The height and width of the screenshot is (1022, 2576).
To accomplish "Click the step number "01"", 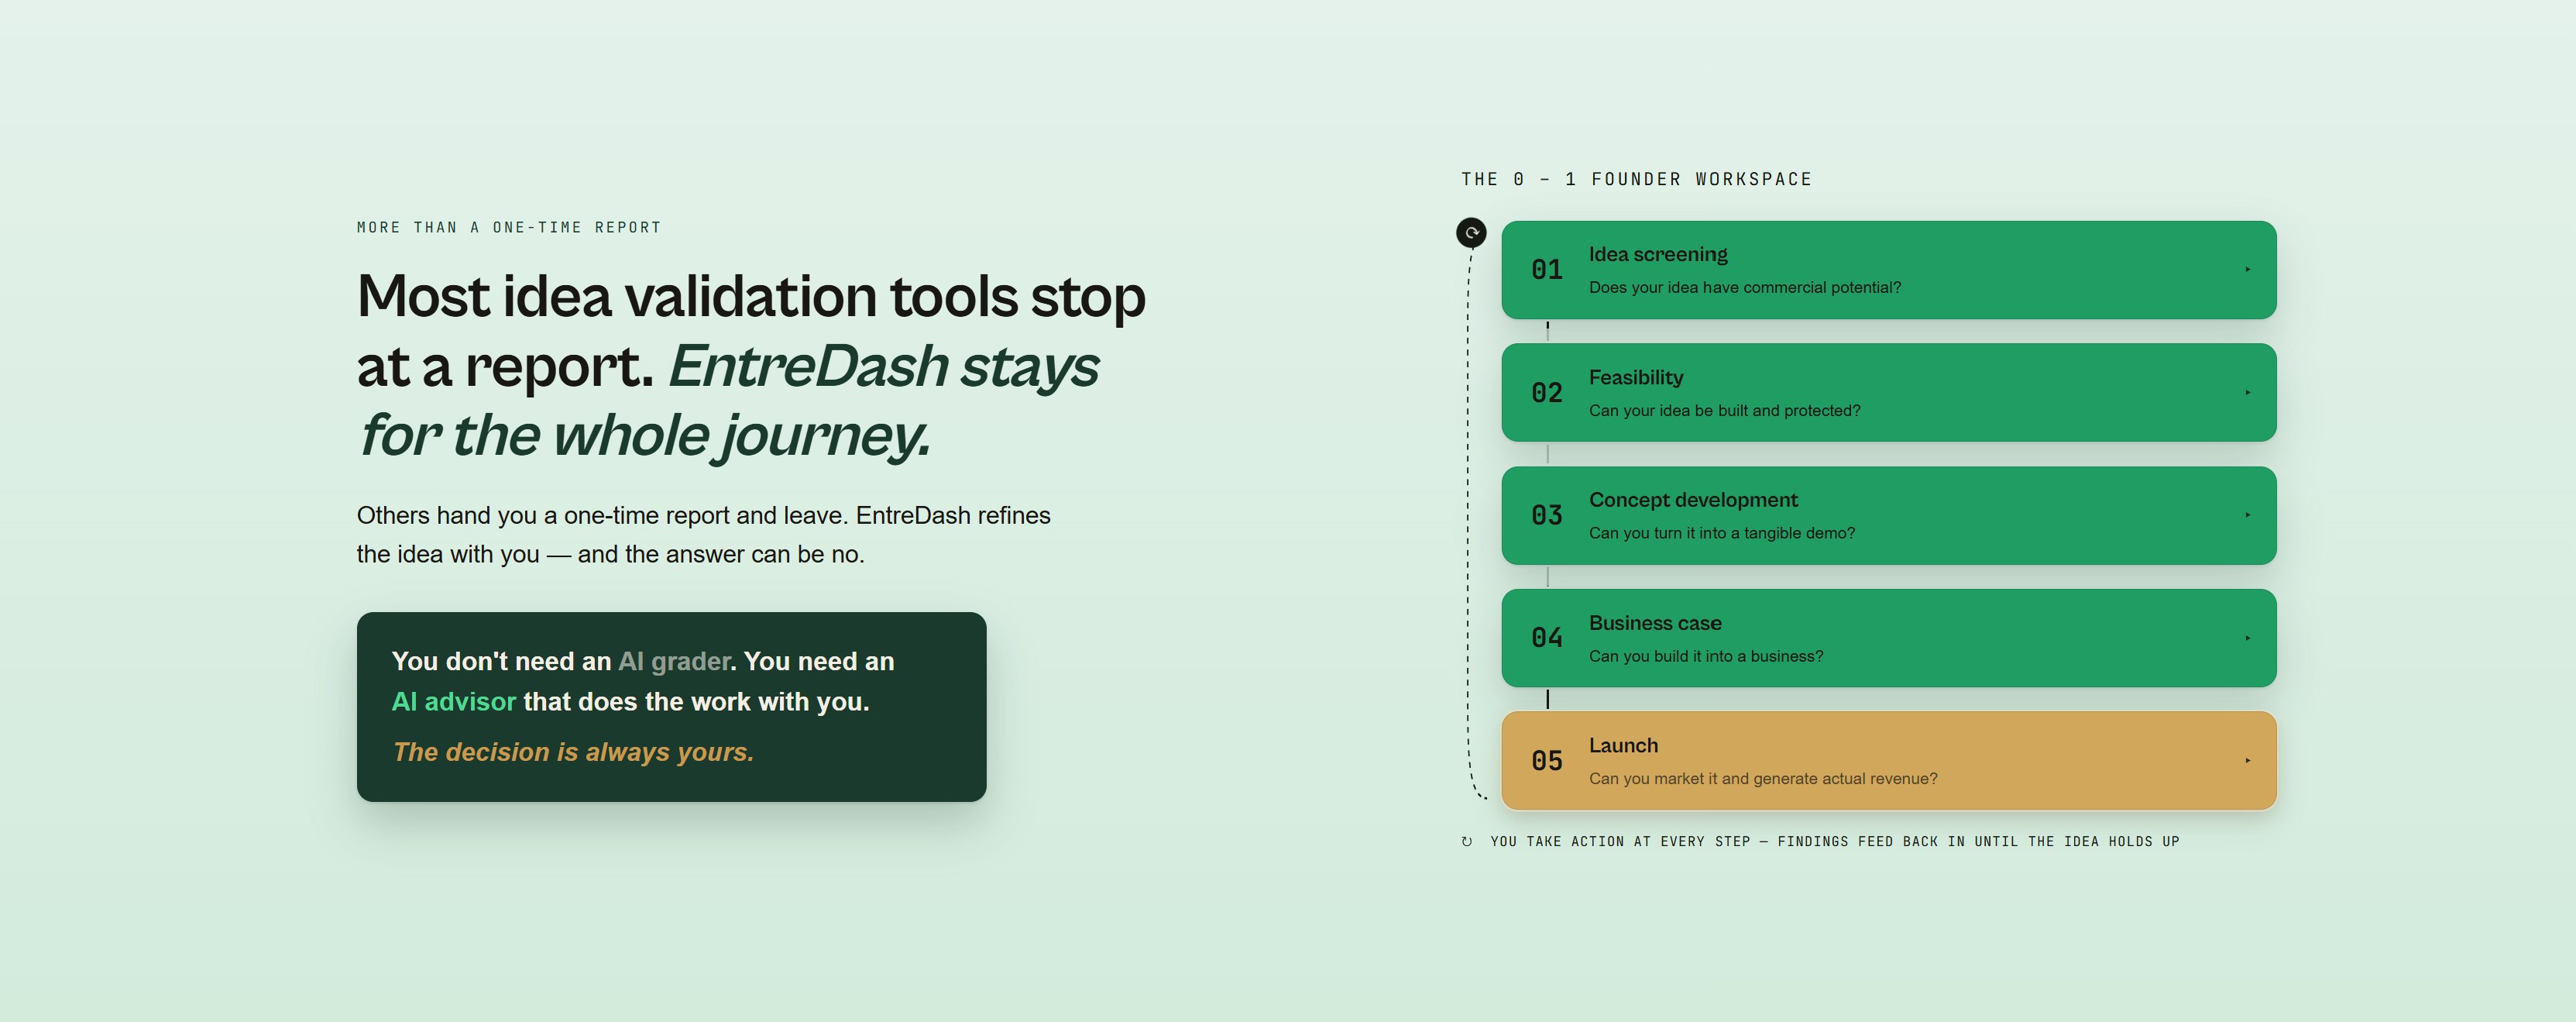I will coord(1547,270).
